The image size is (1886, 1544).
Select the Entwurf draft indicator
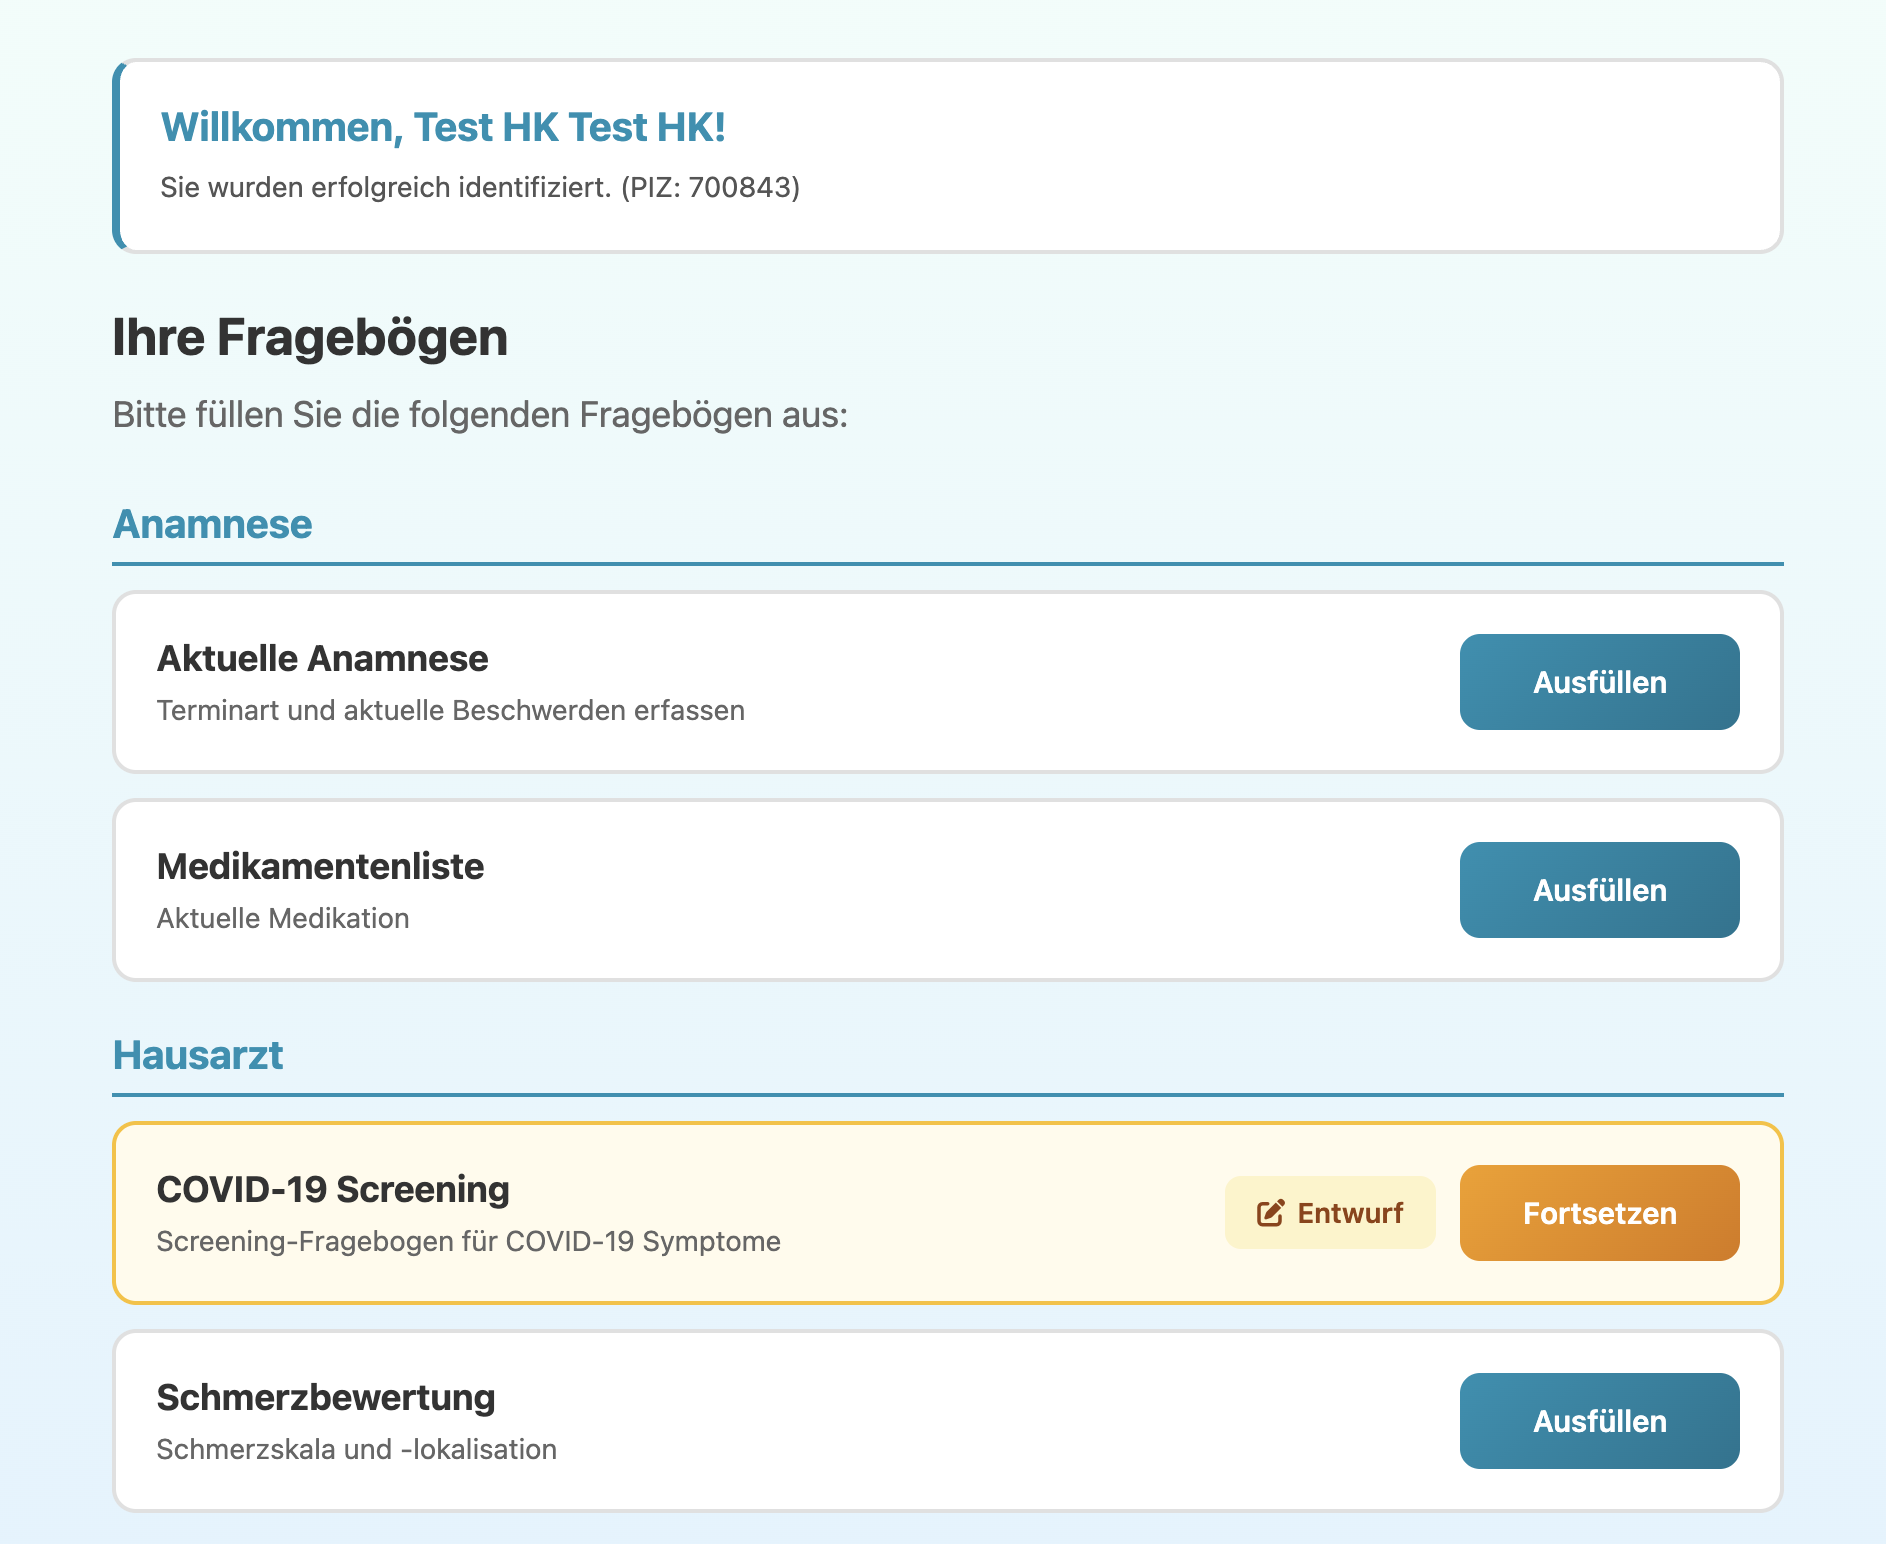pos(1330,1212)
